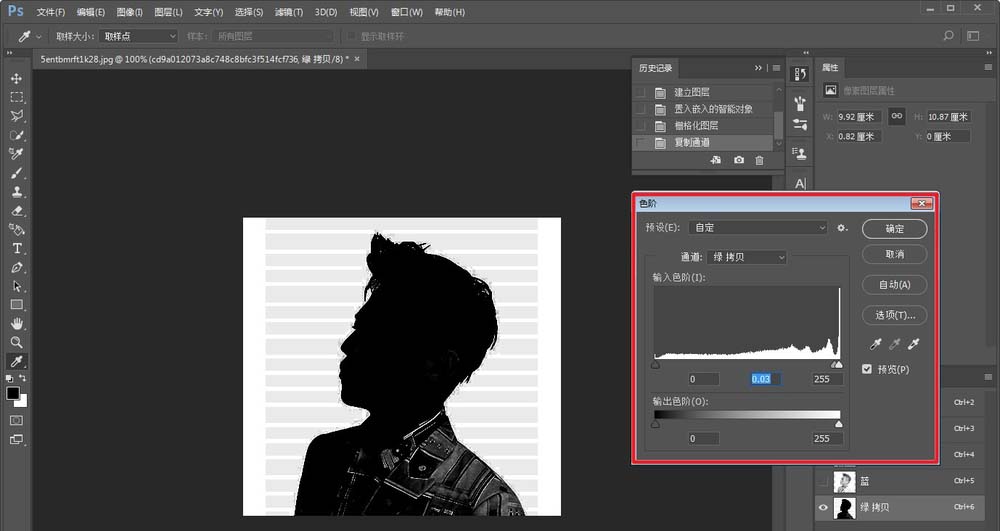
Task: Open the 取样大小 sample size dropdown
Action: click(138, 36)
